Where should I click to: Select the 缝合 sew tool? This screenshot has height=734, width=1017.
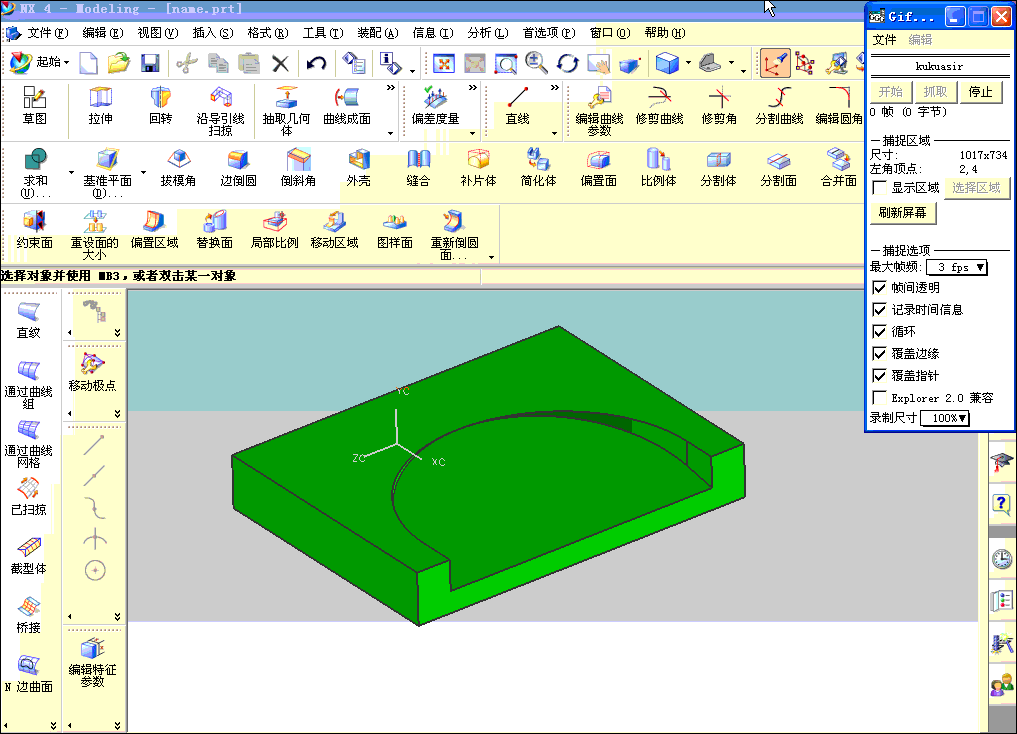(418, 167)
